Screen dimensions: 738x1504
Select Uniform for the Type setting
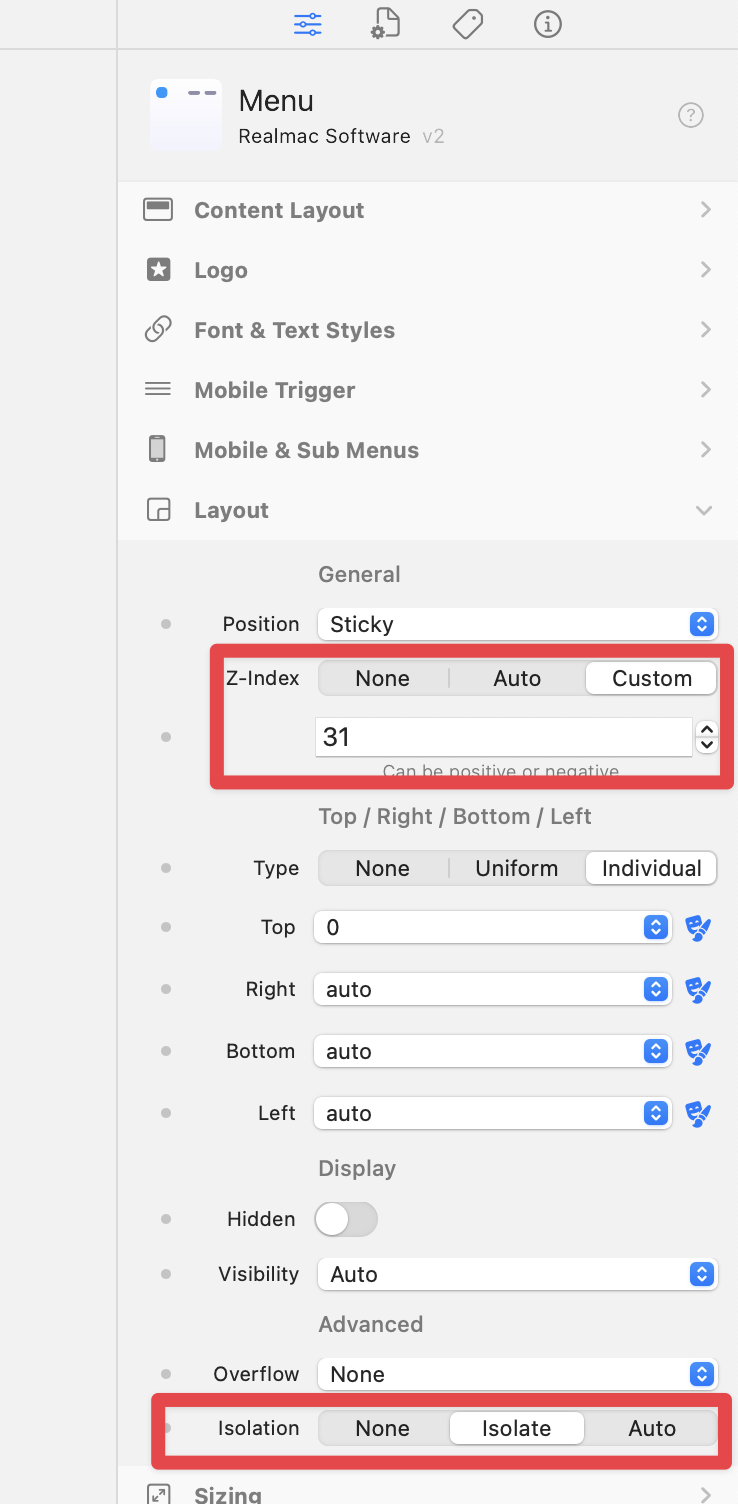[517, 868]
